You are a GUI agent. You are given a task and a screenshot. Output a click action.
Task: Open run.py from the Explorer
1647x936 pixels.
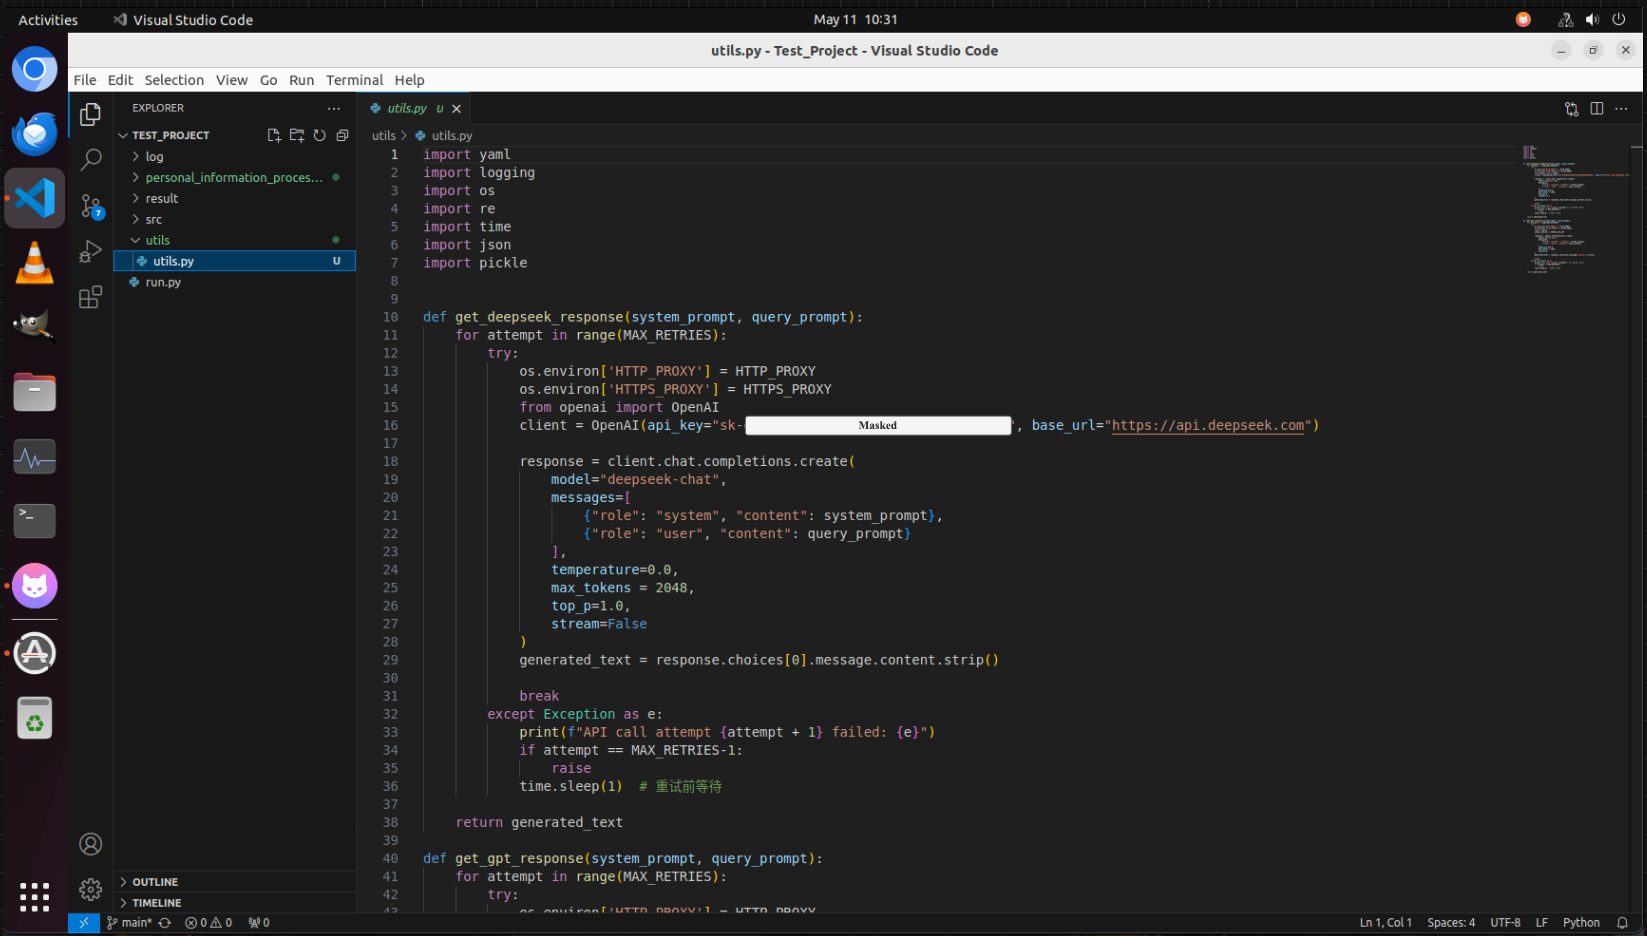click(163, 283)
